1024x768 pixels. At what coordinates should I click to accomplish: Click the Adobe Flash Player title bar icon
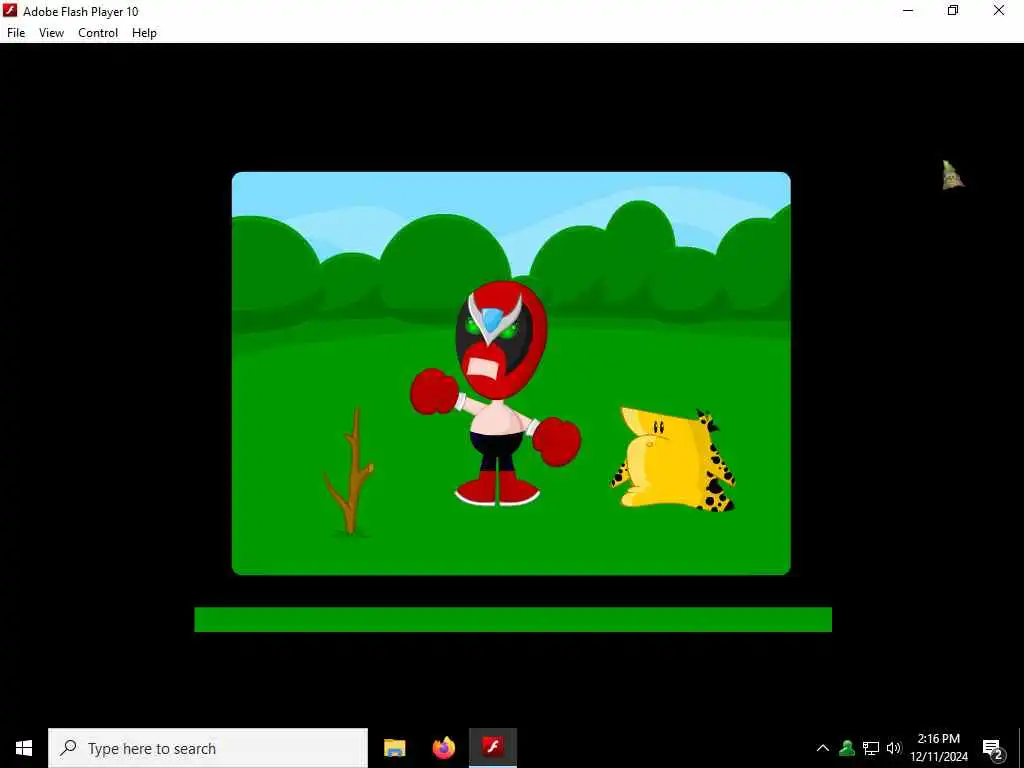tap(10, 10)
